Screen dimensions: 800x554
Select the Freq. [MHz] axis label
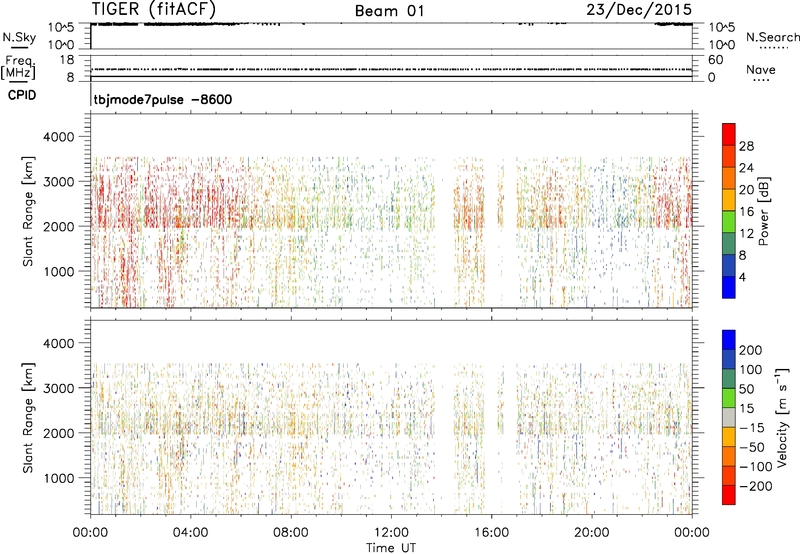(x=18, y=68)
